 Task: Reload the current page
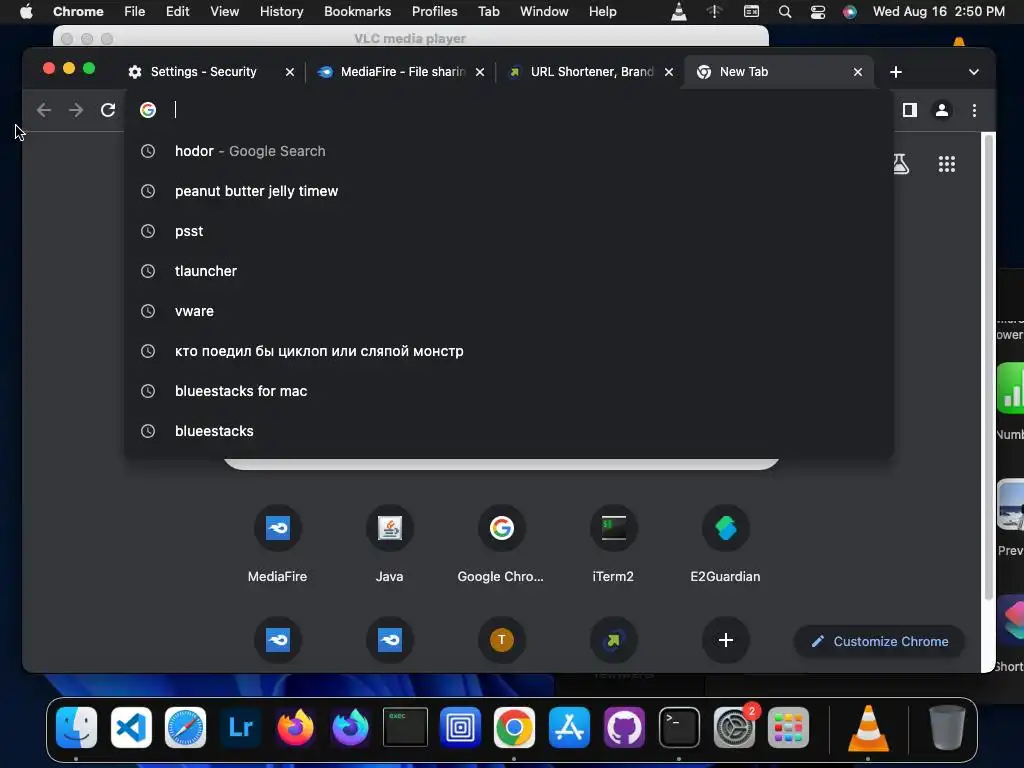click(108, 110)
